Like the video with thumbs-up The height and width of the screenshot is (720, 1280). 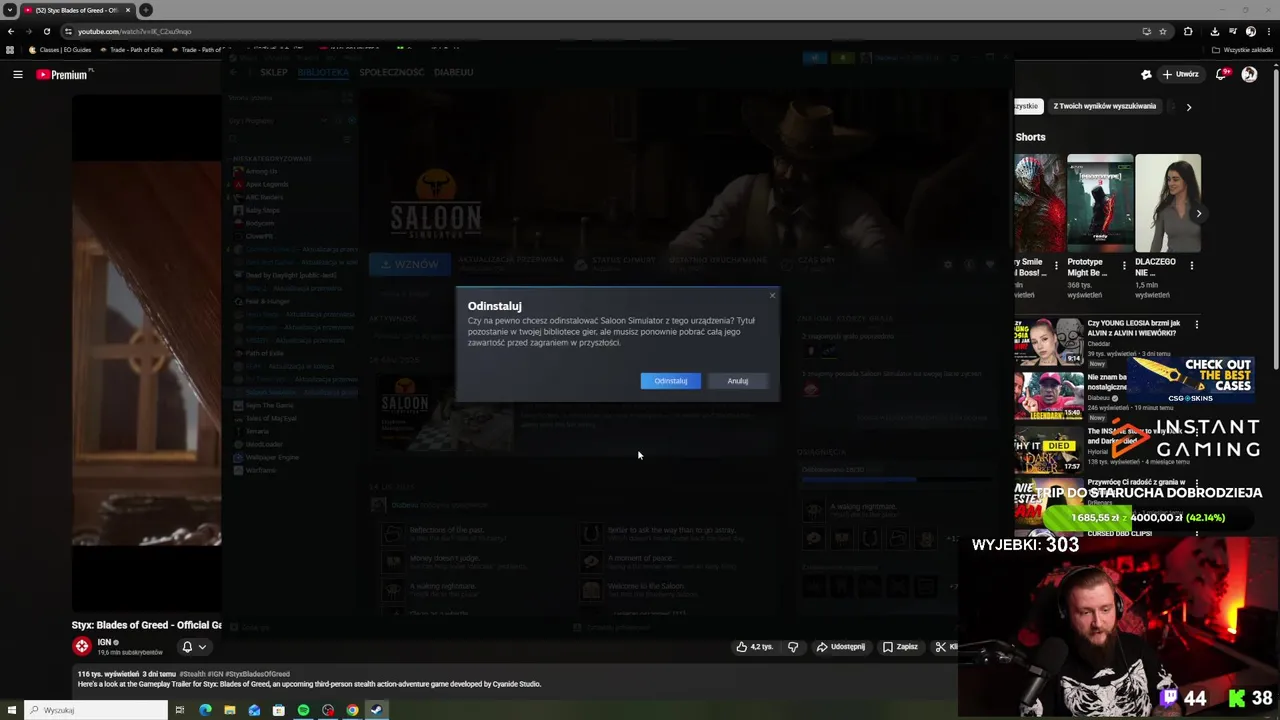point(755,647)
